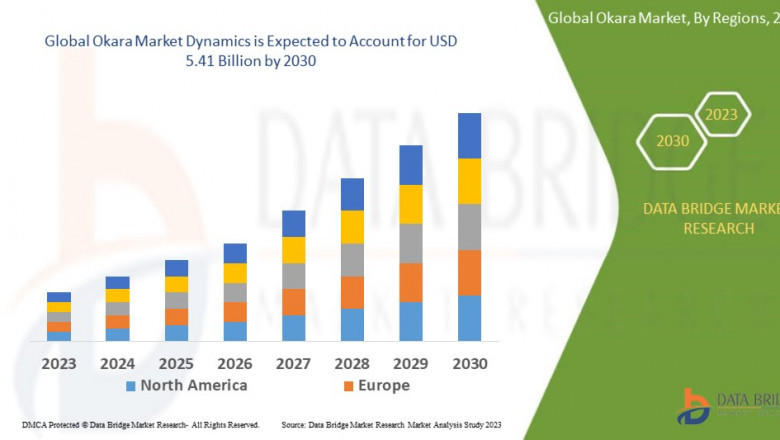Image resolution: width=780 pixels, height=440 pixels.
Task: Click the gray segment of the 2028 bar
Action: (352, 260)
